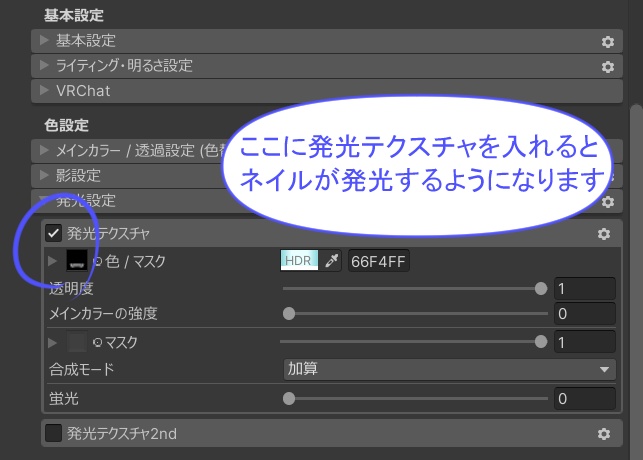
Task: Click the メインカラーの強度 slider handle
Action: [289, 314]
